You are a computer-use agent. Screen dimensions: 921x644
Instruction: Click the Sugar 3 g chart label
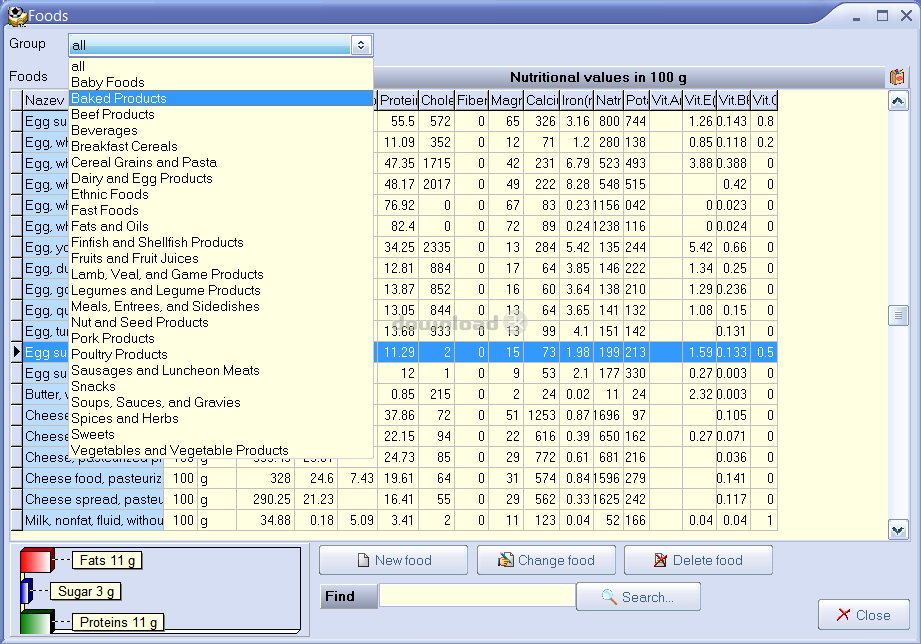pyautogui.click(x=85, y=591)
